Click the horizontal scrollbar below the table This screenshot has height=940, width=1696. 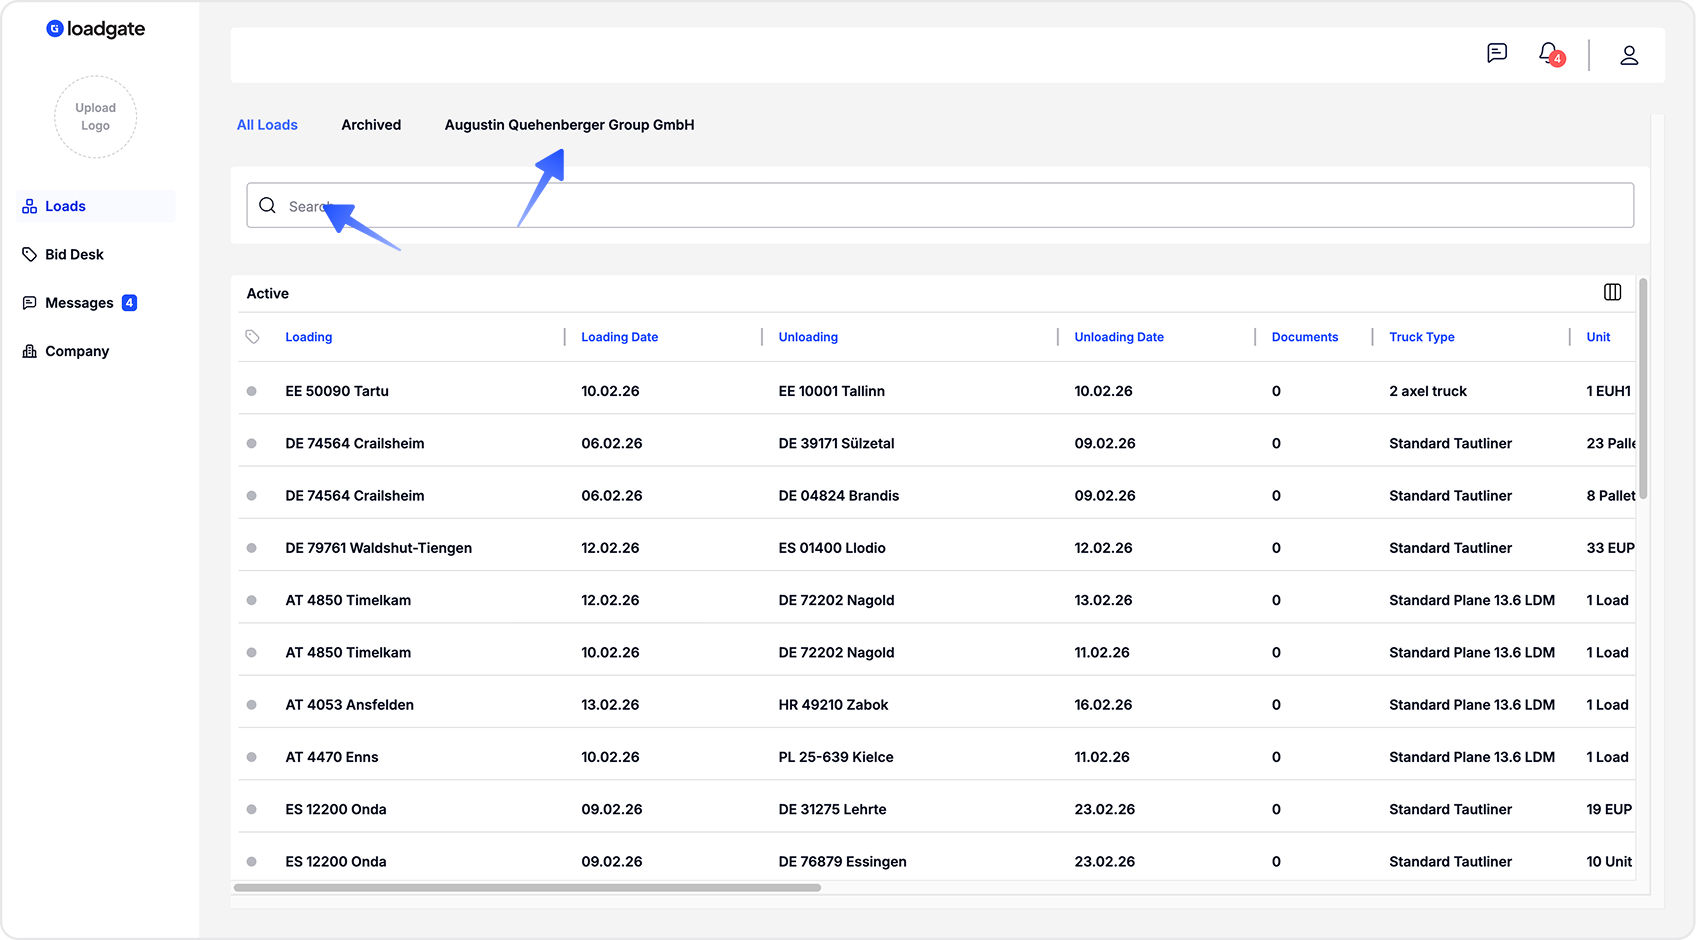[x=527, y=888]
